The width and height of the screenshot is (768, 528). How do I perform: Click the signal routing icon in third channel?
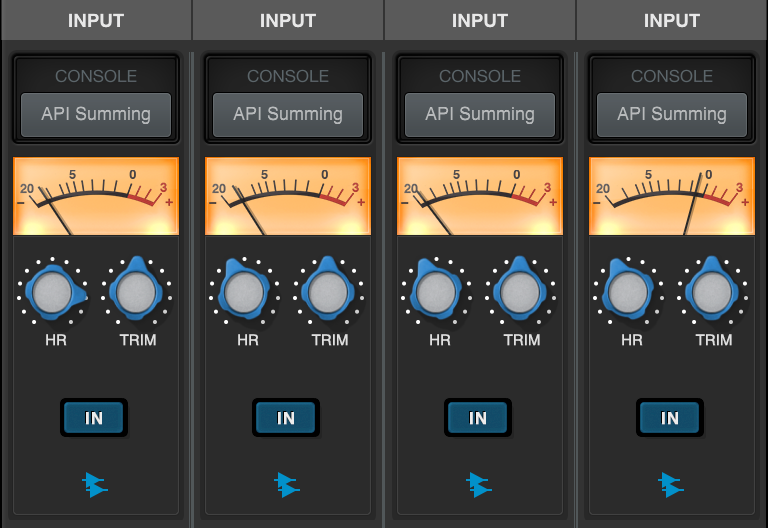click(x=479, y=484)
